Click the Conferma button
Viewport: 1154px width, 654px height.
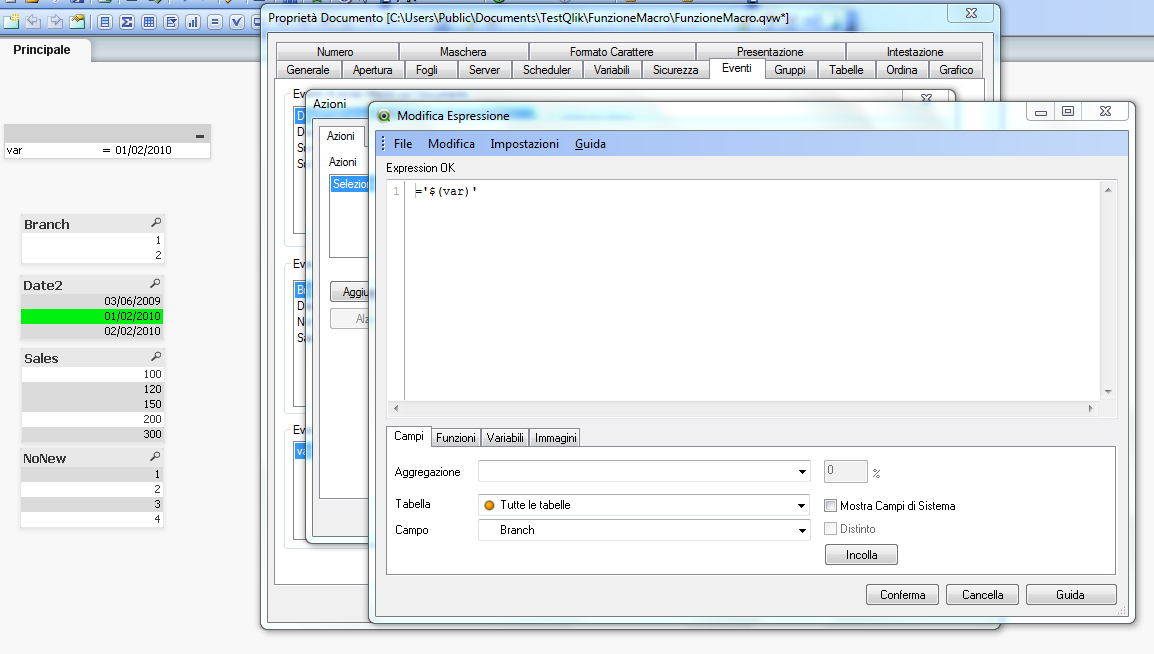coord(902,594)
